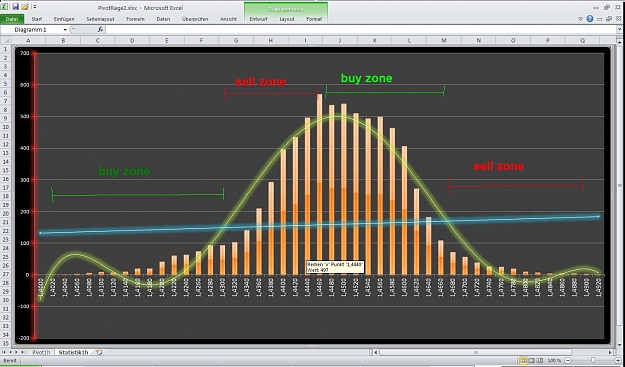625x367 pixels.
Task: Insert a new worksheet via tab icon
Action: [99, 352]
